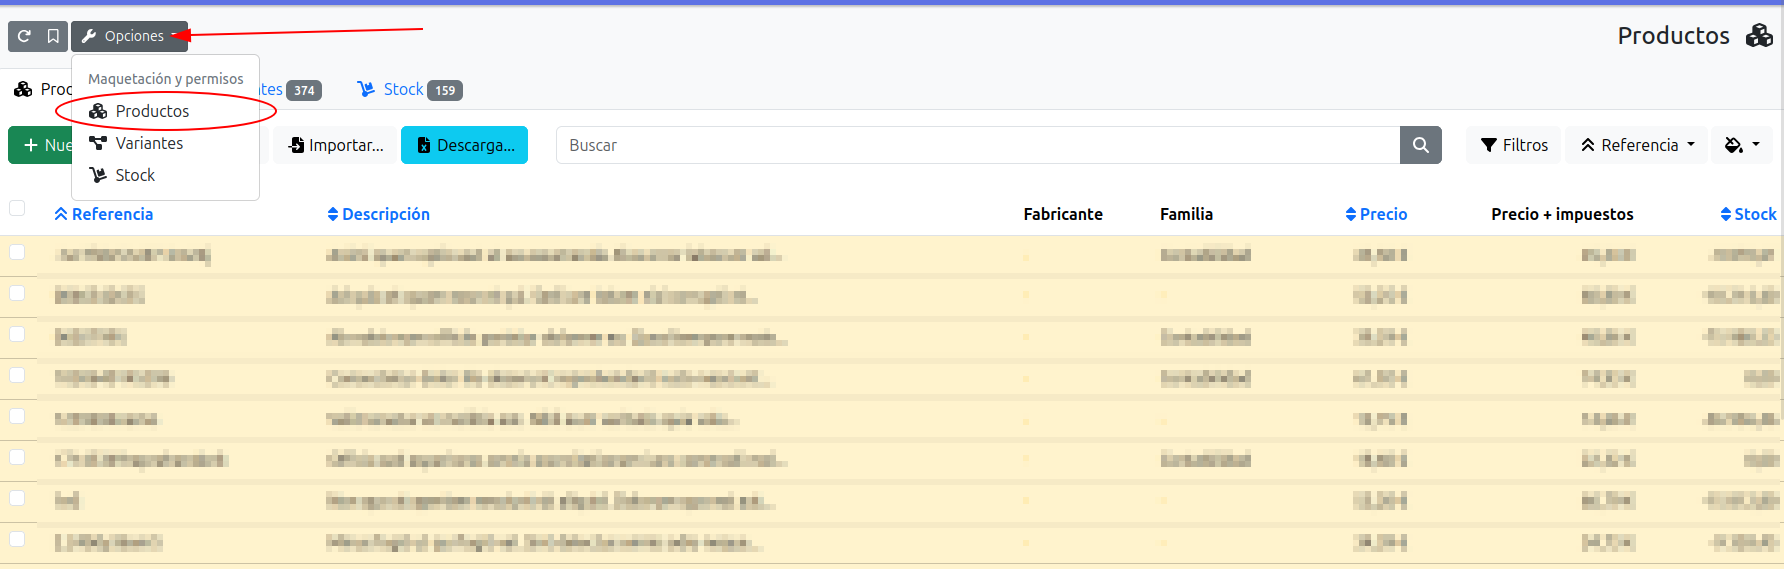Check the first product row checkbox
The height and width of the screenshot is (569, 1784).
(17, 252)
